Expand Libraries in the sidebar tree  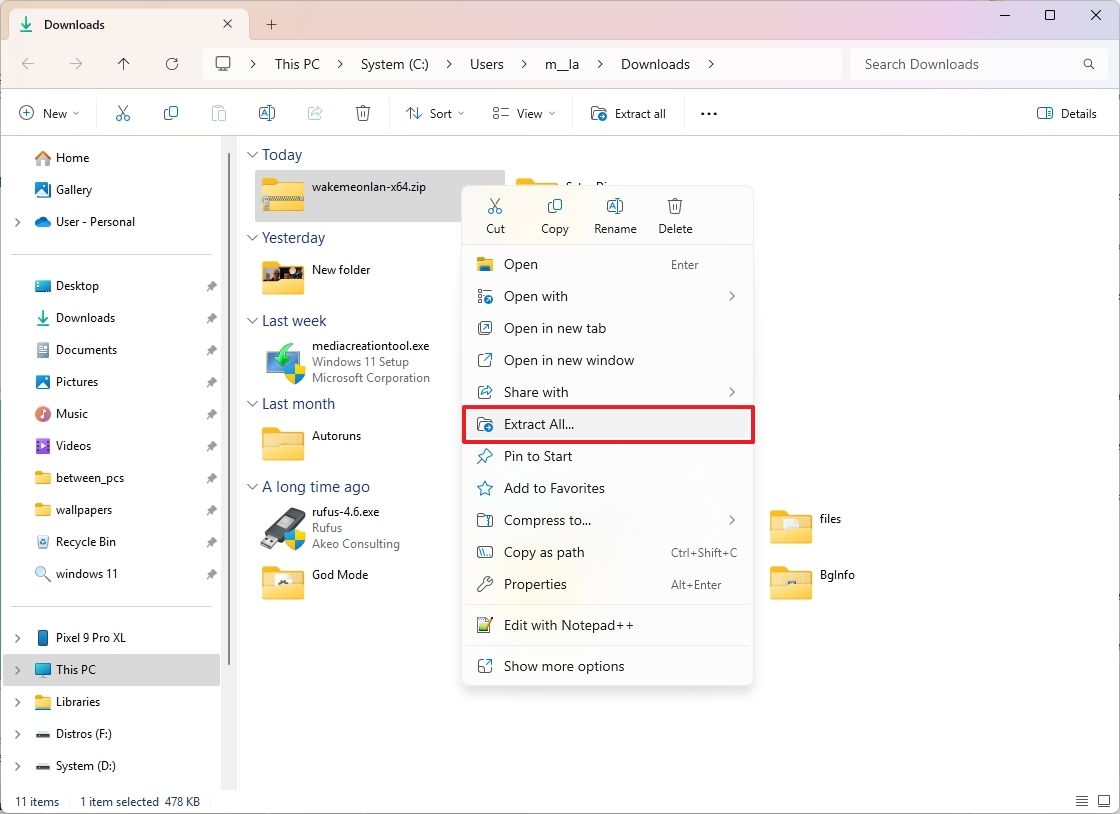point(18,701)
